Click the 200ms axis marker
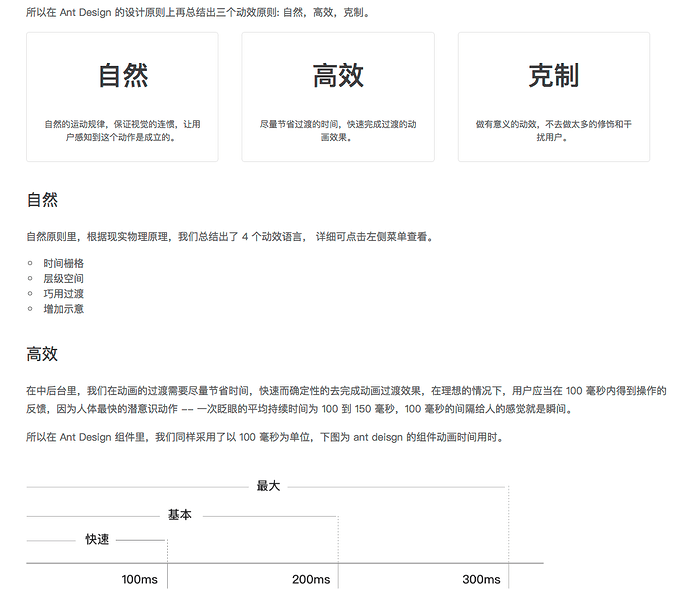This screenshot has width=690, height=609. tap(311, 580)
